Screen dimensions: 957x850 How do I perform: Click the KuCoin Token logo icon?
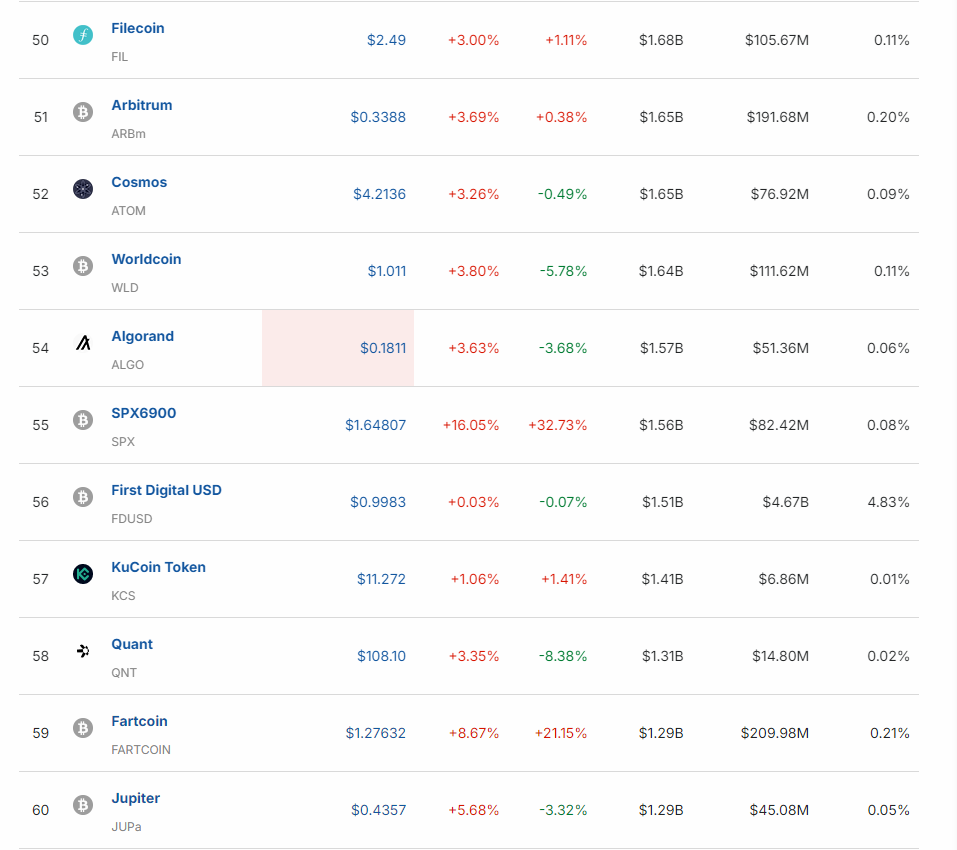pos(83,574)
